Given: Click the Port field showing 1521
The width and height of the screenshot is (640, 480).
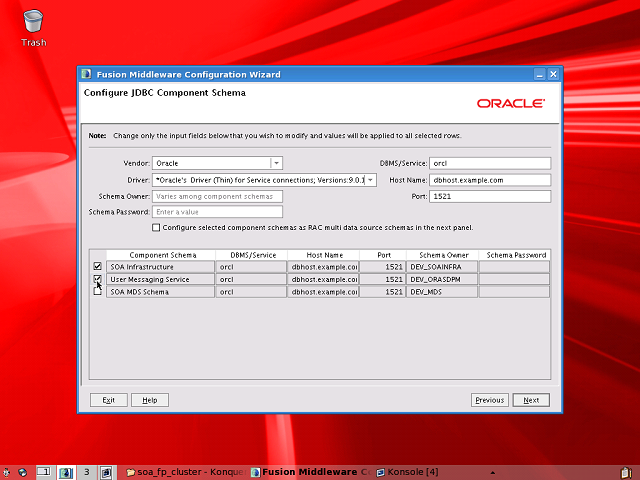Looking at the screenshot, I should click(490, 196).
